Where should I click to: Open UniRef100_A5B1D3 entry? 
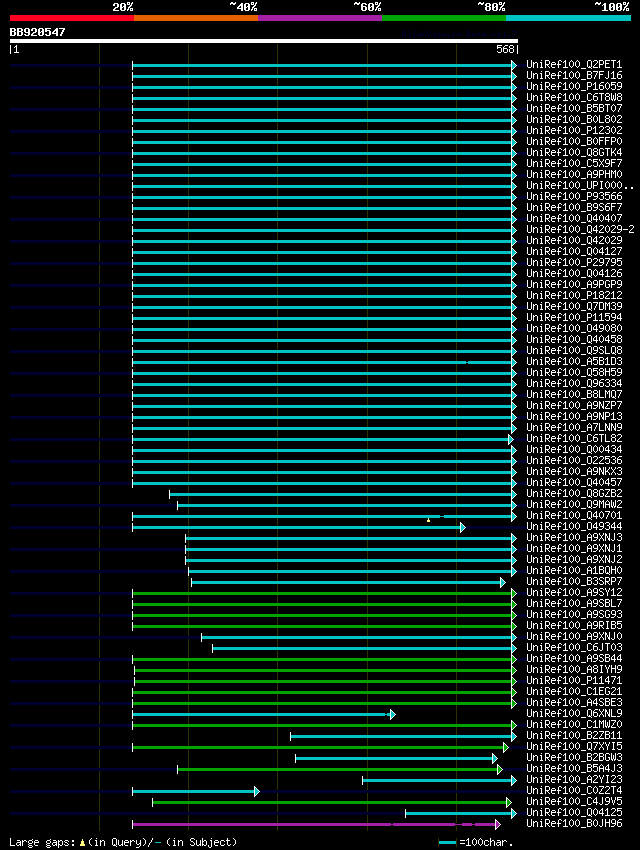[574, 361]
